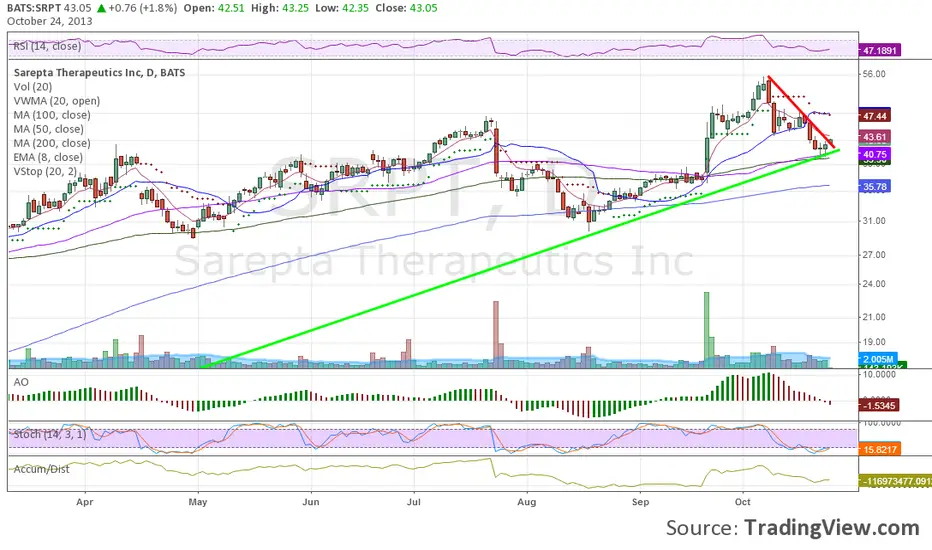Select the red descending trend line
This screenshot has height=550, width=932.
(x=801, y=112)
